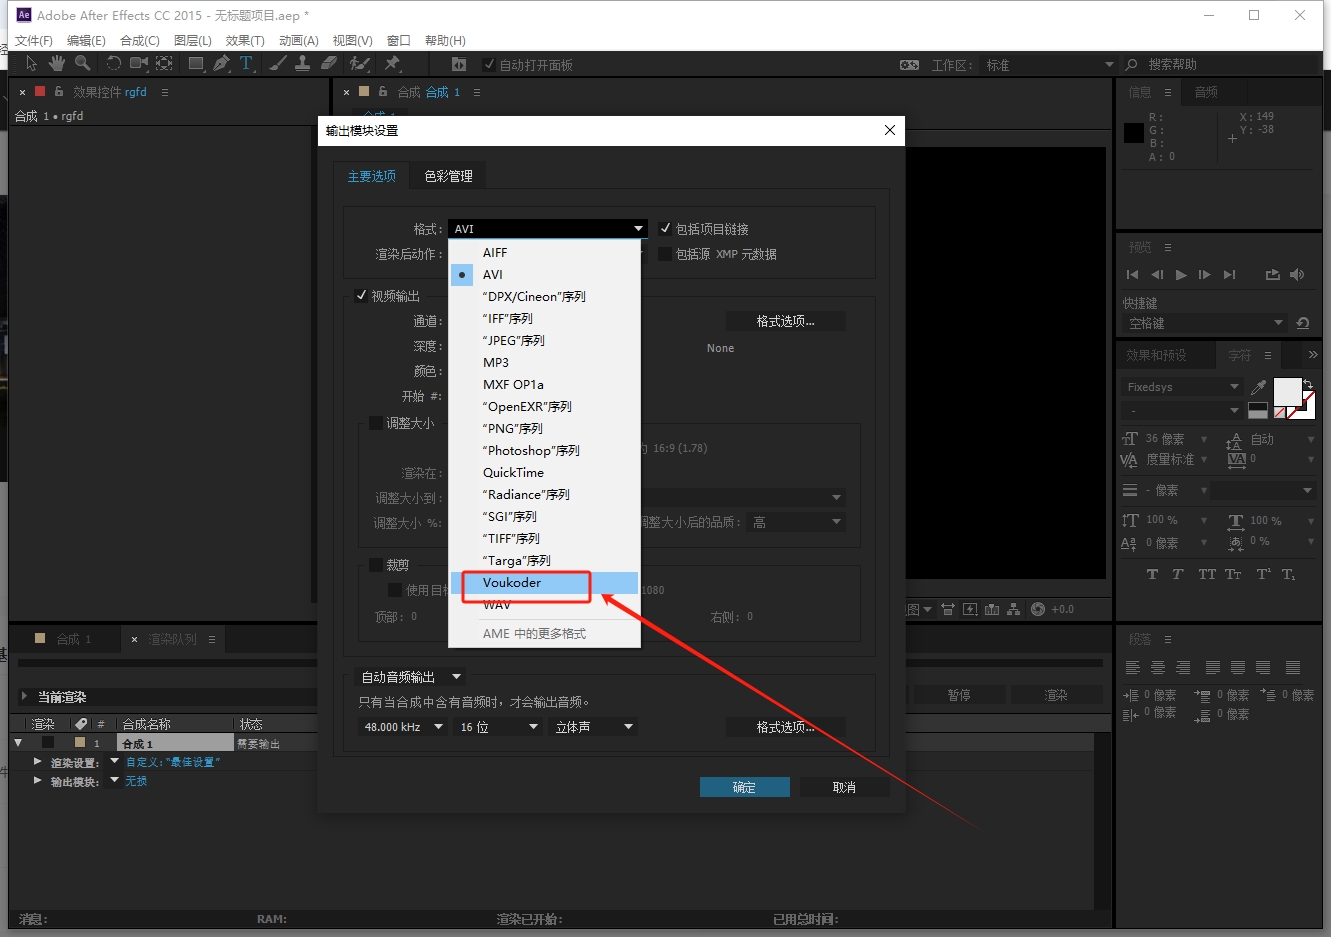Select the Hand tool
This screenshot has width=1331, height=937.
57,63
